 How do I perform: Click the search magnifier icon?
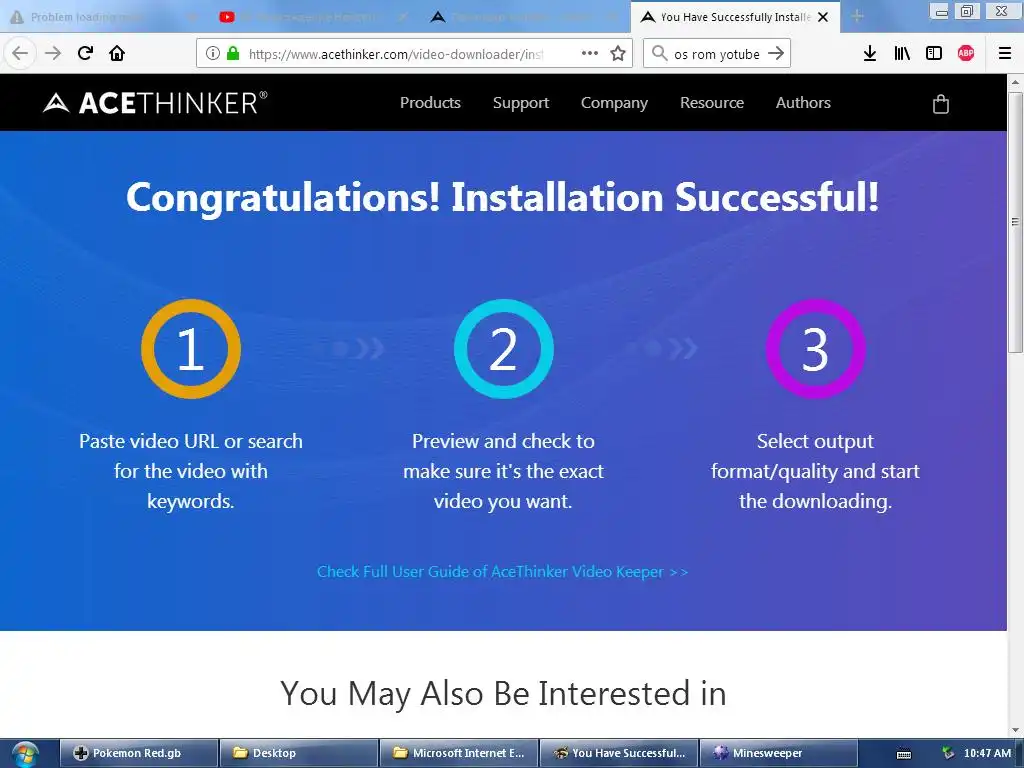[660, 54]
